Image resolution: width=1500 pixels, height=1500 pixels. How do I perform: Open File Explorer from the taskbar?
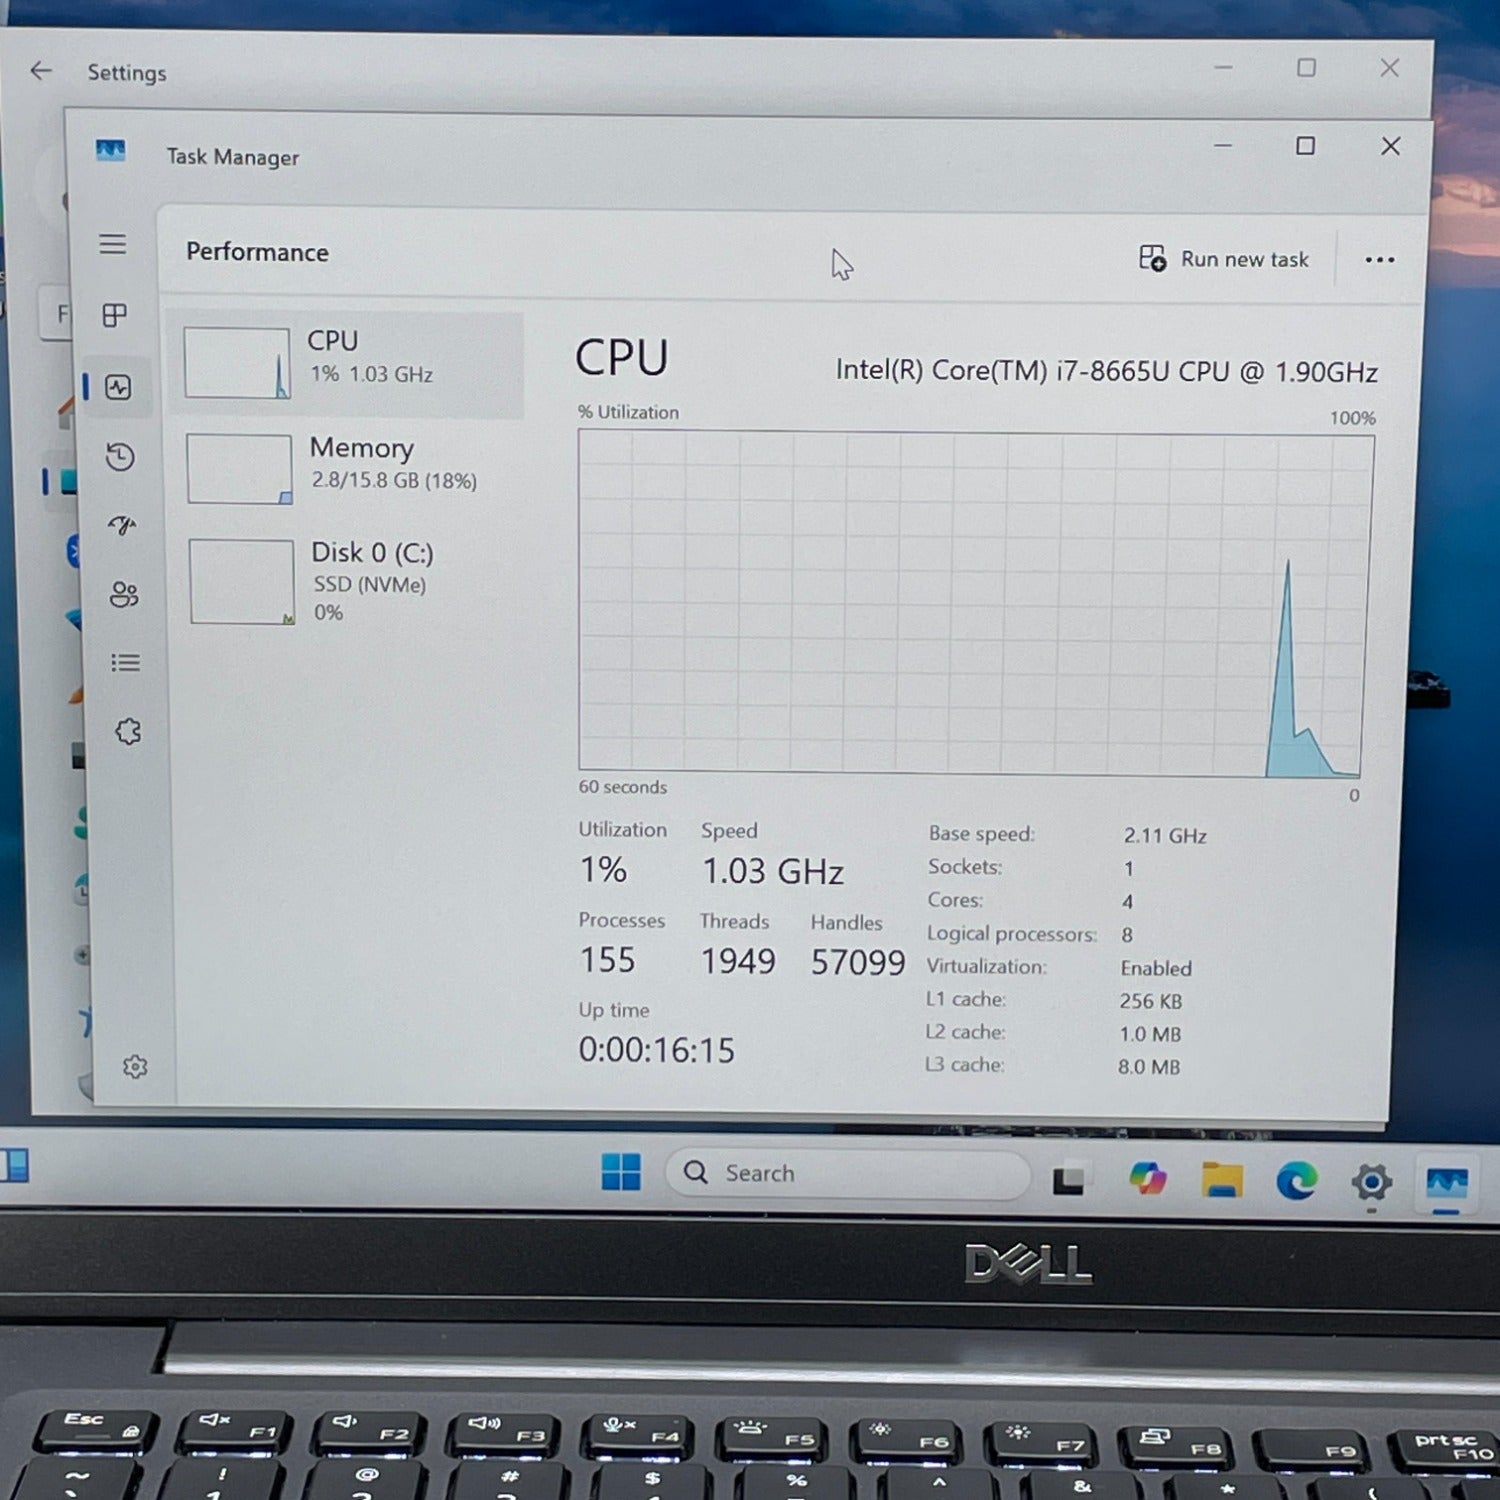click(1222, 1181)
